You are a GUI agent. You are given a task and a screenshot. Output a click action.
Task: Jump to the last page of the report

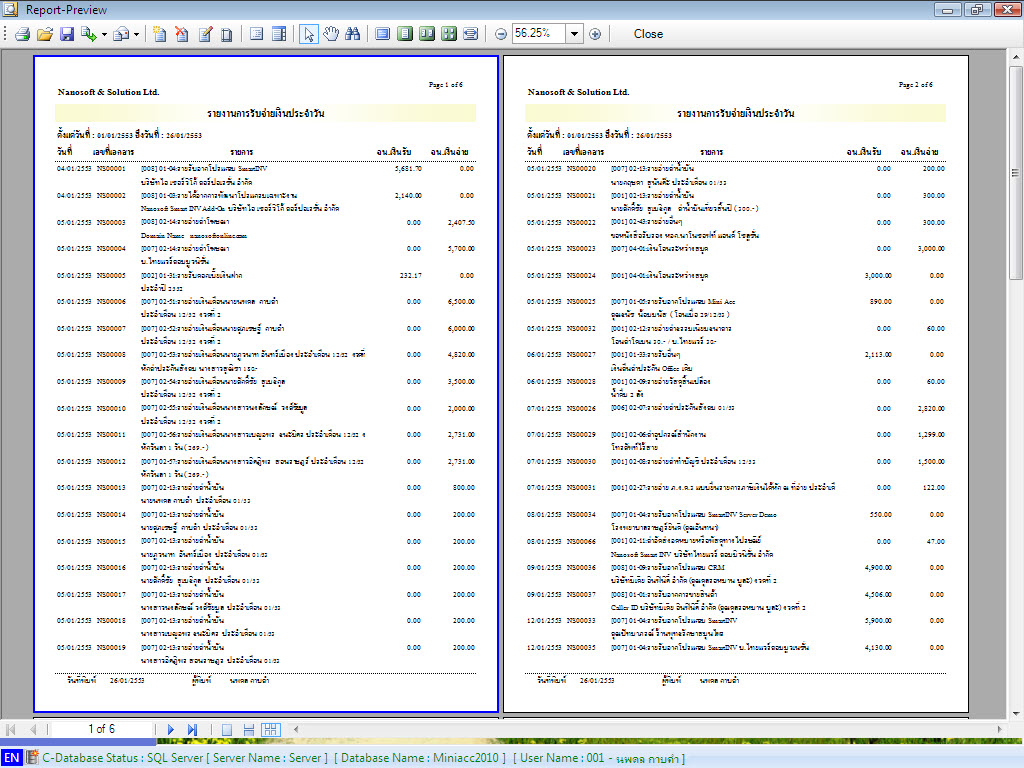tap(192, 729)
